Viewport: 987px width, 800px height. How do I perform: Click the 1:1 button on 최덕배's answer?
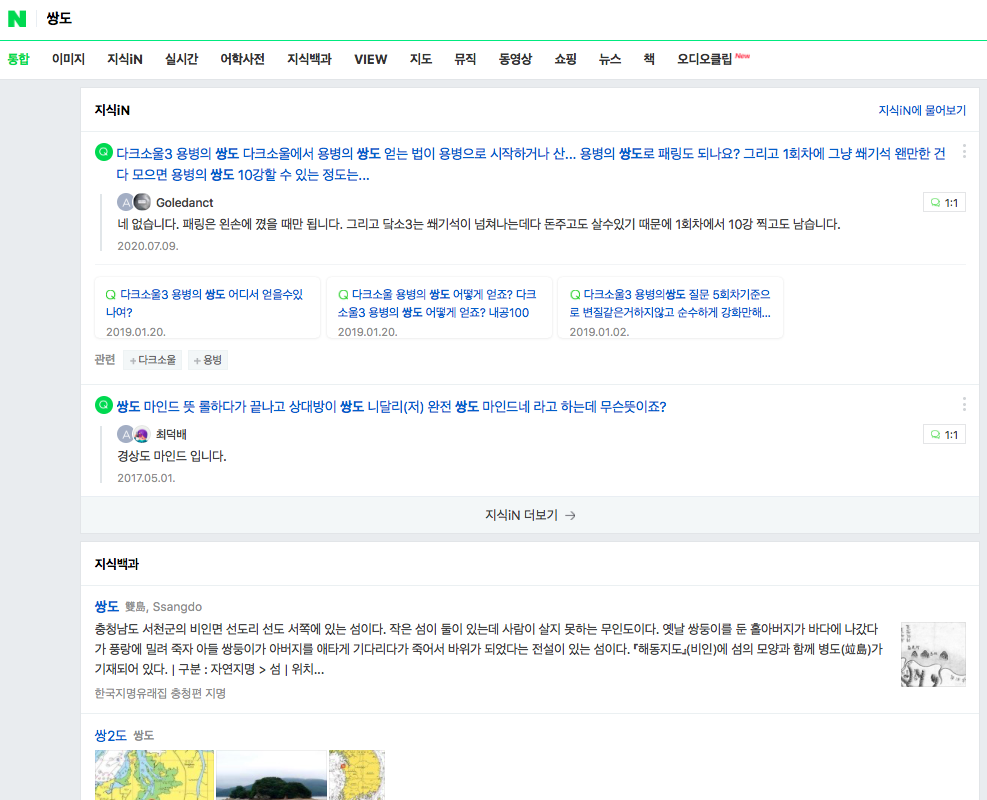[944, 434]
